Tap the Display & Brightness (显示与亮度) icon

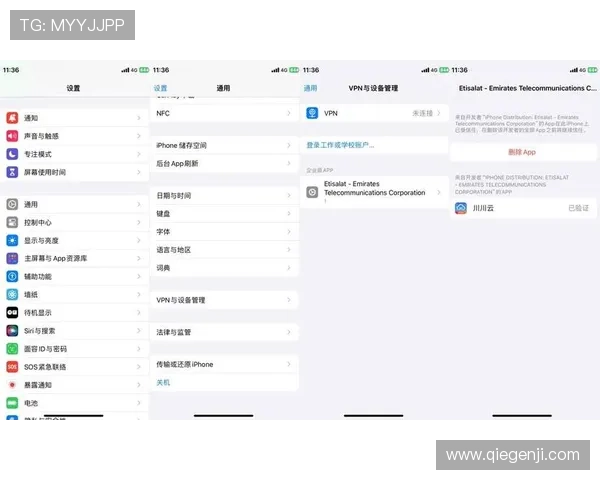pyautogui.click(x=12, y=240)
